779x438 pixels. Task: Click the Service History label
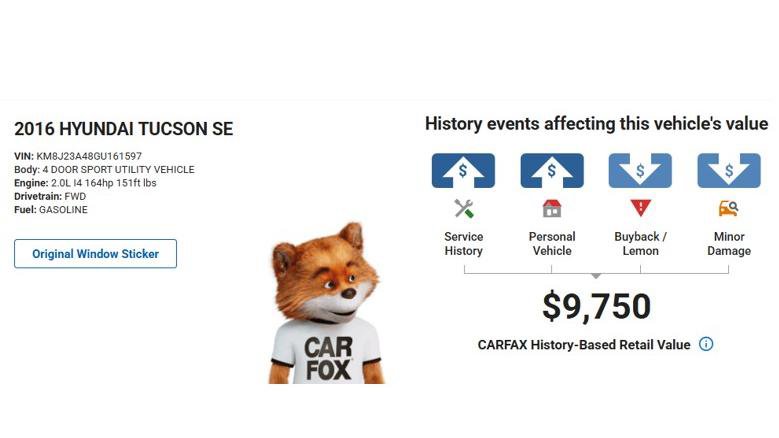coord(463,244)
